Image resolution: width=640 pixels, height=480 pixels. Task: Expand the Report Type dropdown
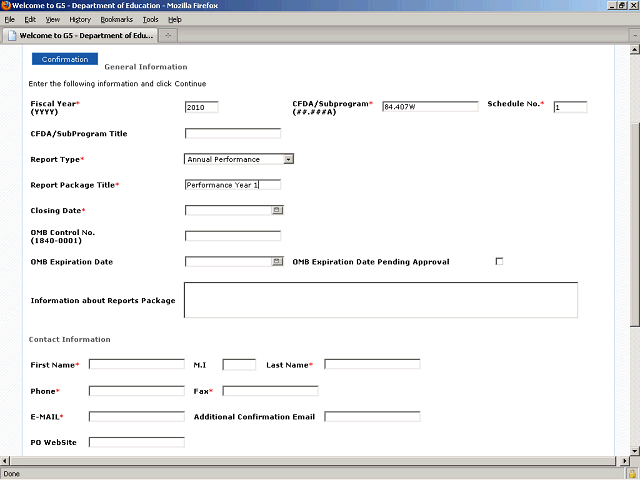(x=289, y=159)
